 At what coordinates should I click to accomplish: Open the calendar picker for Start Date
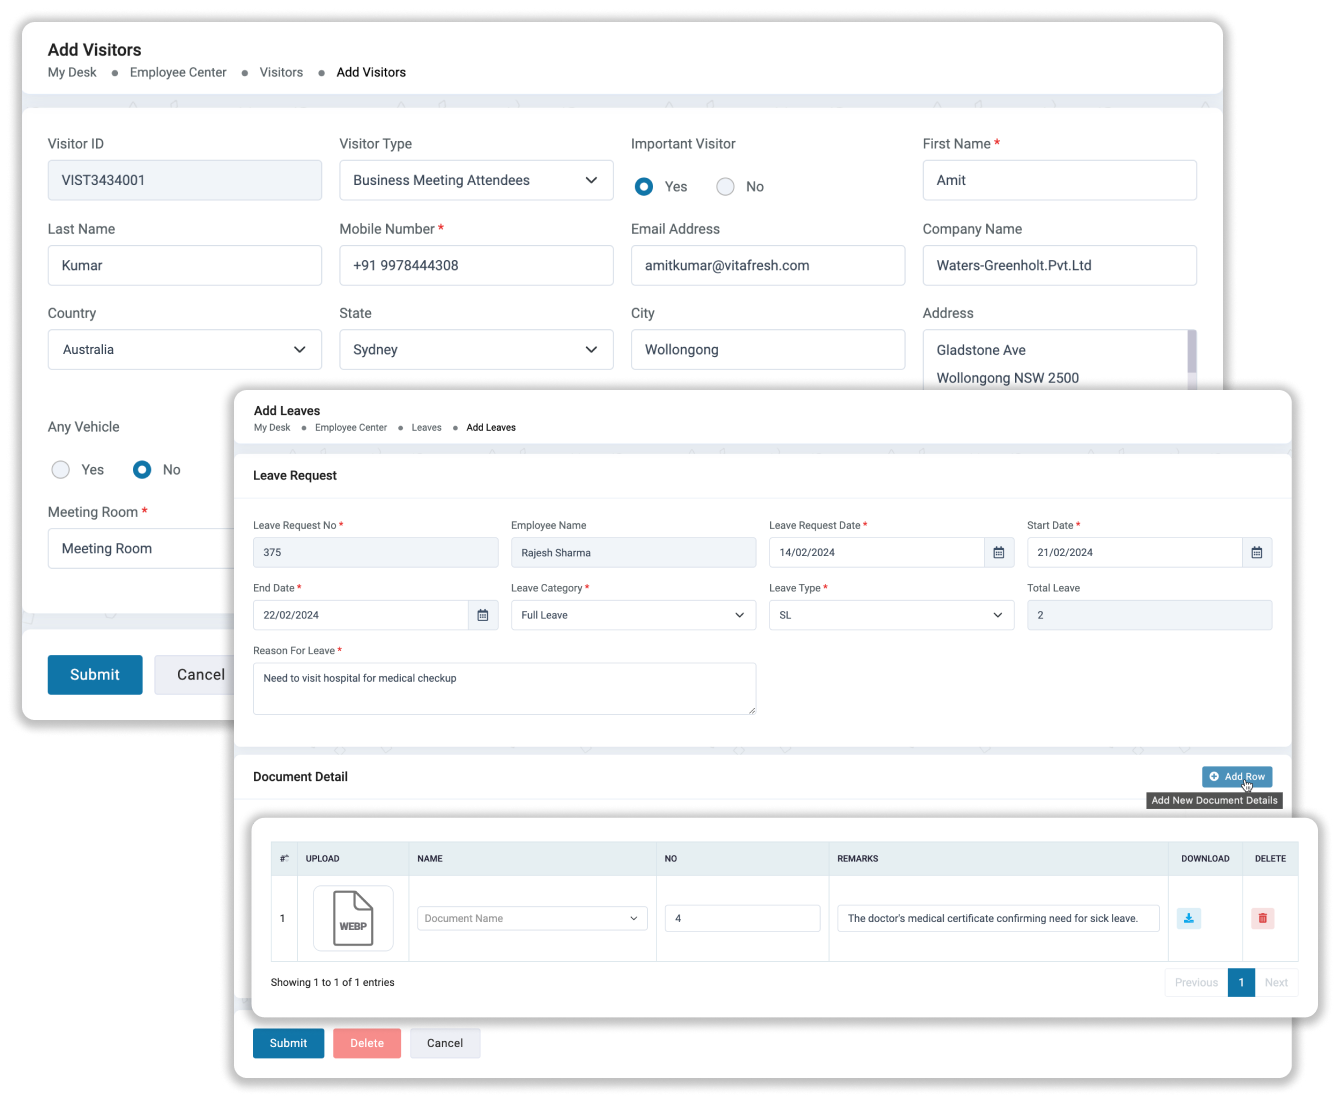1256,552
